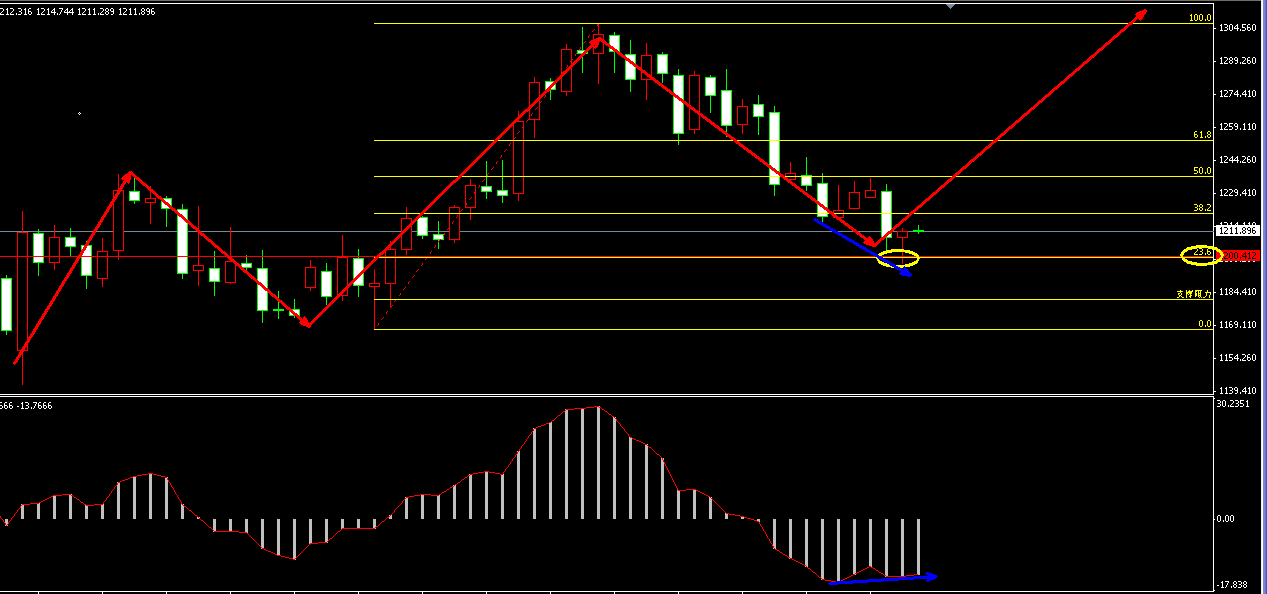Click the small white dot marker in upper-left chart
Screen dimensions: 1267x594
click(79, 114)
